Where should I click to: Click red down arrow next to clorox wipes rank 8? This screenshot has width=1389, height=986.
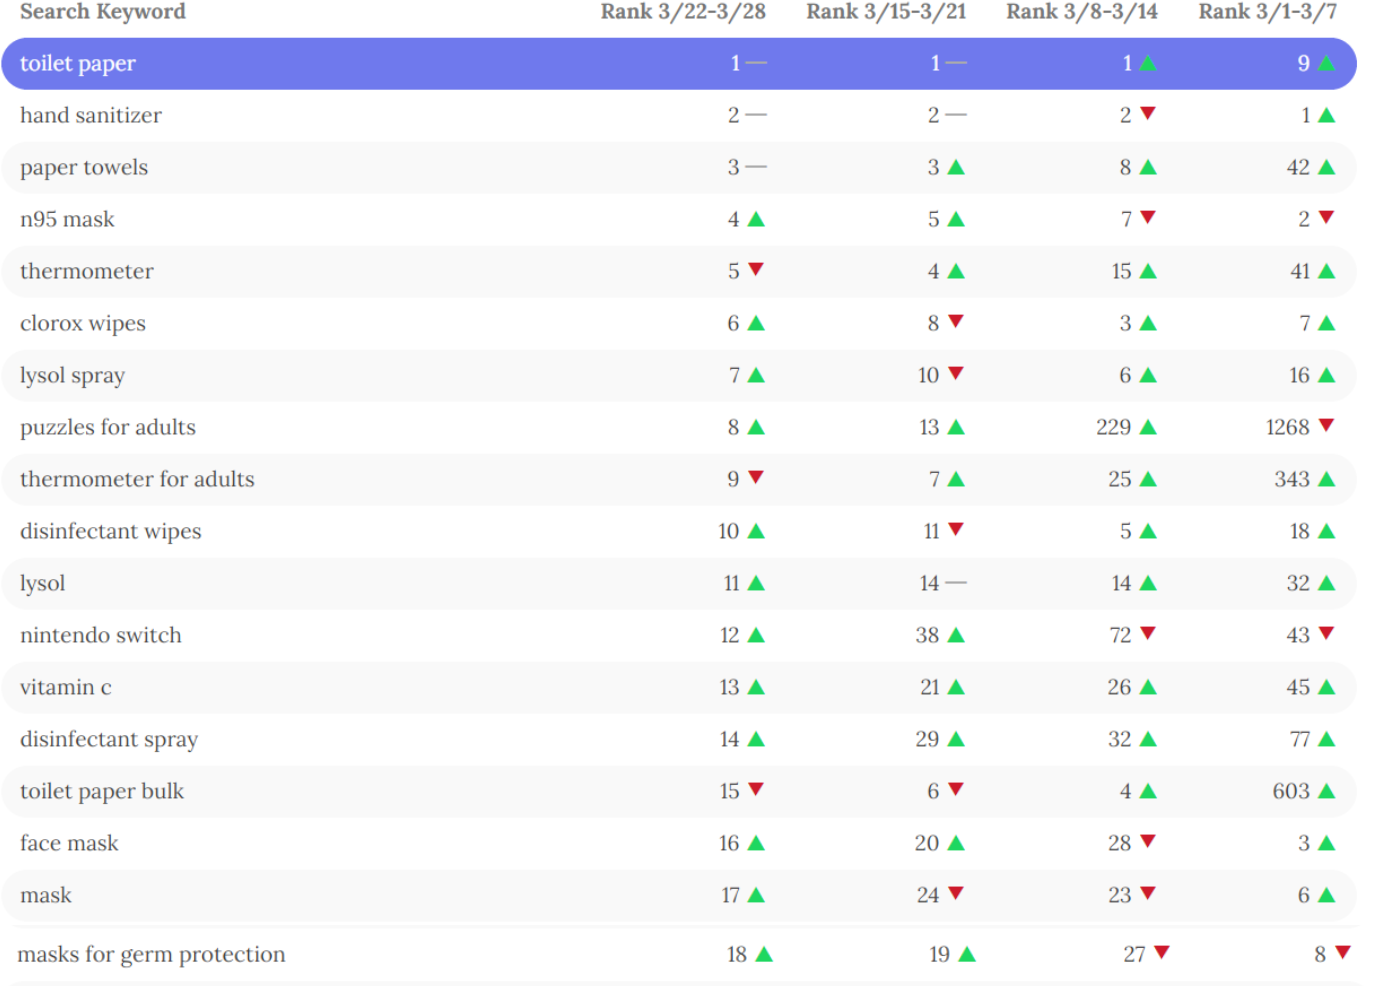pos(956,321)
